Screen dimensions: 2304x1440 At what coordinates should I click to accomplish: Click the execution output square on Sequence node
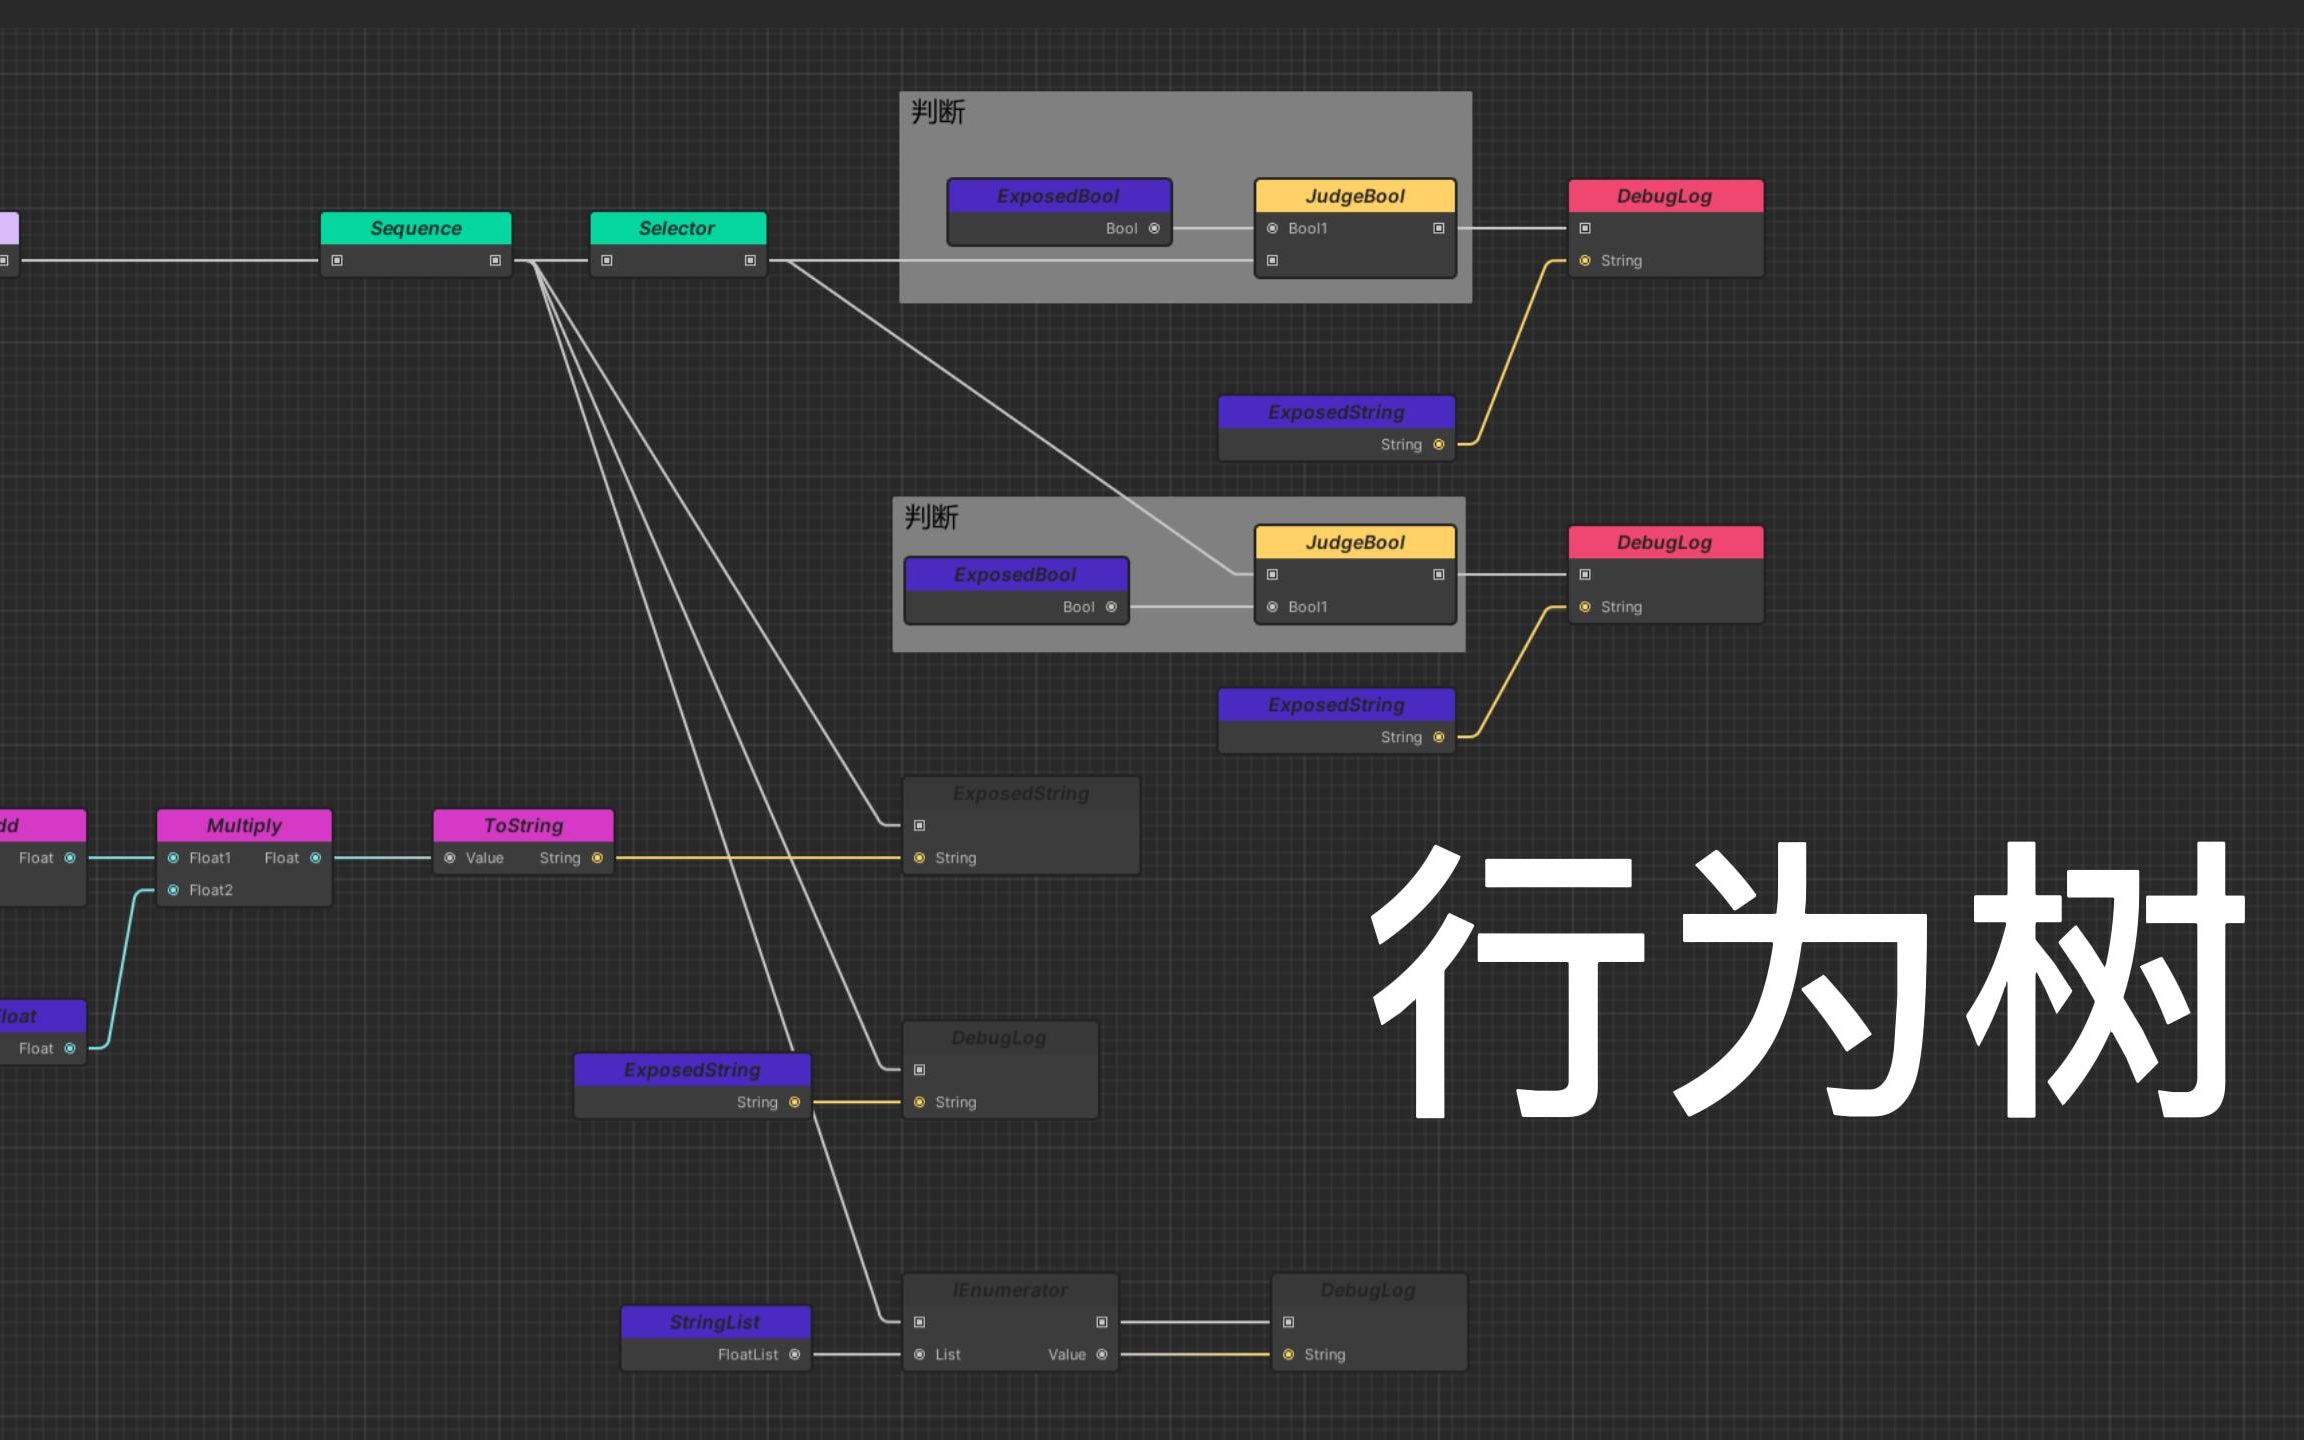click(494, 260)
